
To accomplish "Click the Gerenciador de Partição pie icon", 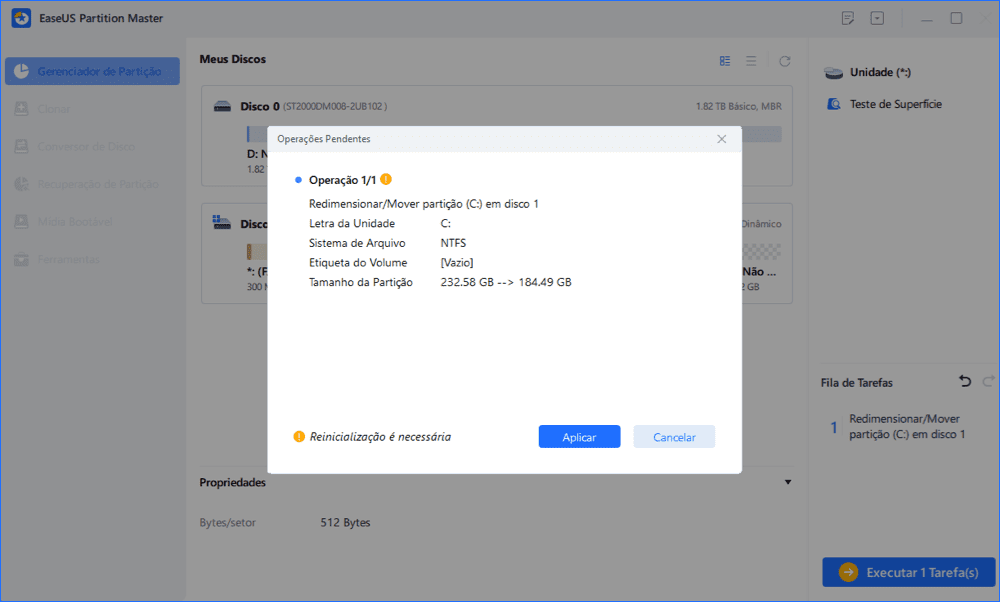I will click(x=22, y=71).
